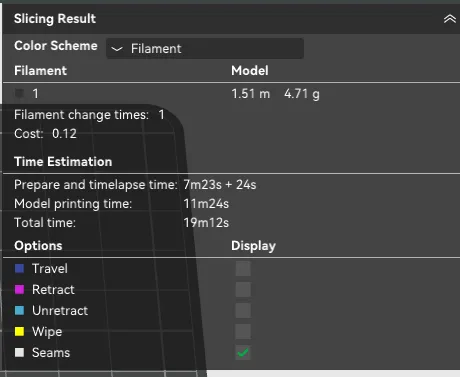Enable the Travel display checkbox

(243, 268)
